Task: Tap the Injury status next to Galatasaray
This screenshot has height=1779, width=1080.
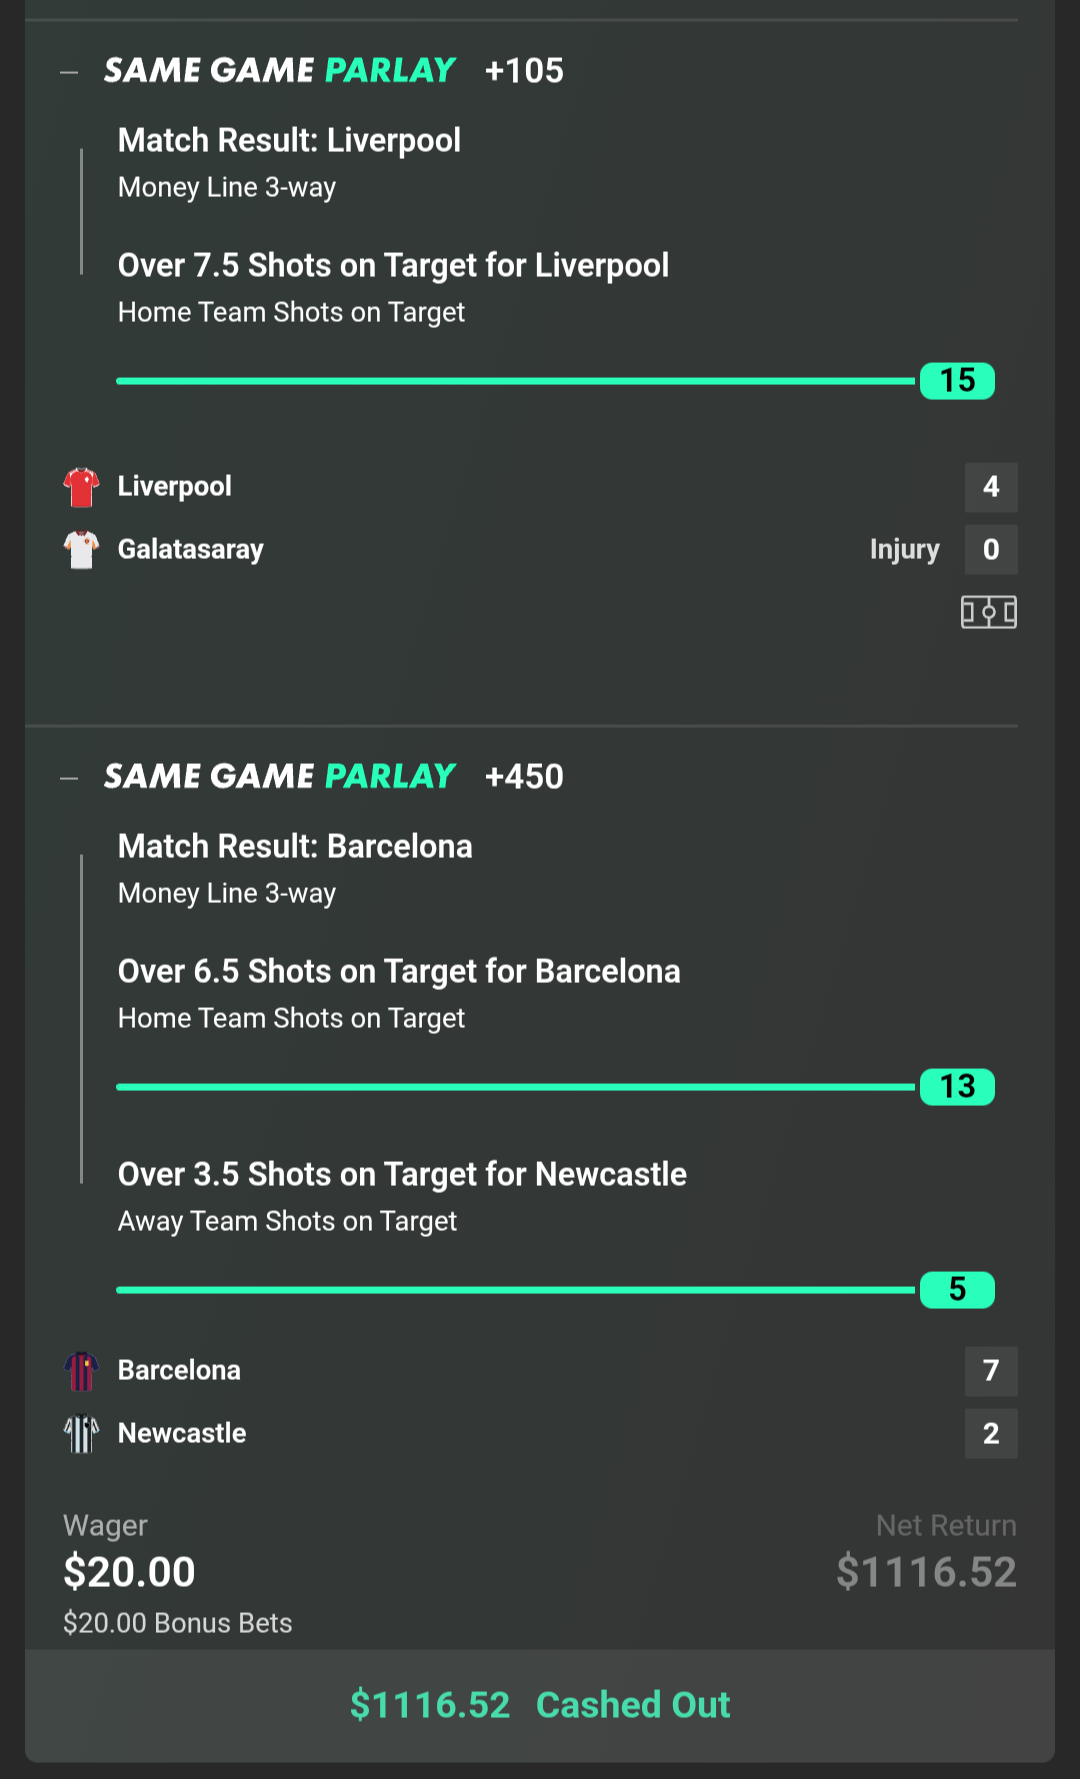Action: pos(904,550)
